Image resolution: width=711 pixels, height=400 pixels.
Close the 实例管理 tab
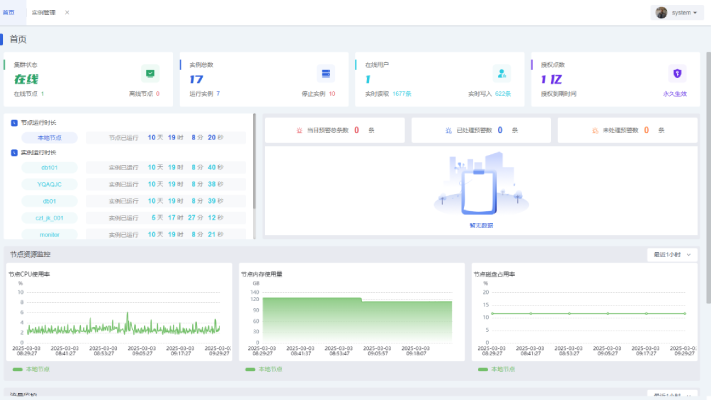[x=67, y=12]
